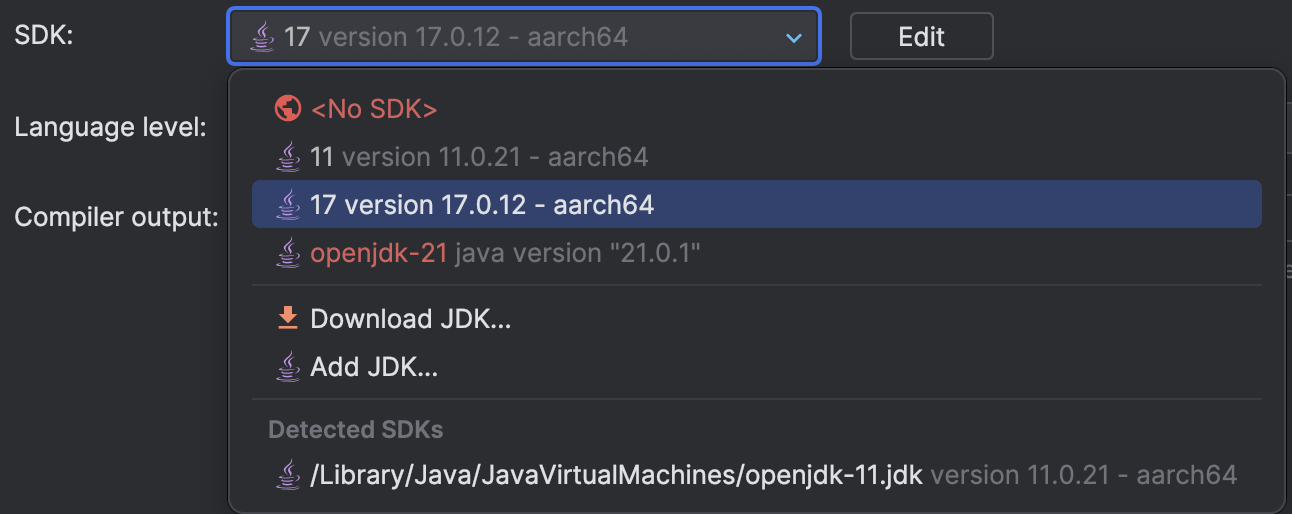Click the globe icon beside No SDK
Image resolution: width=1292 pixels, height=514 pixels.
point(288,109)
